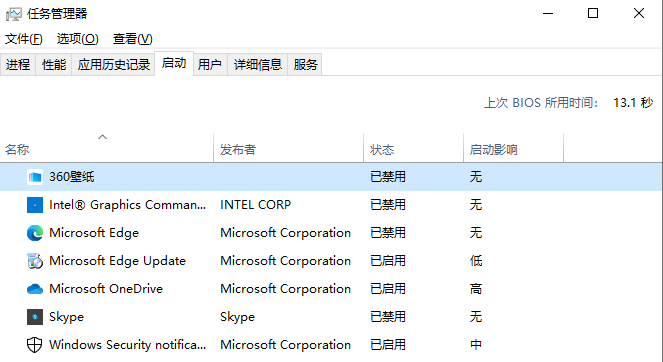This screenshot has width=663, height=362.
Task: Click the Intel Graphics Command icon
Action: click(x=35, y=205)
